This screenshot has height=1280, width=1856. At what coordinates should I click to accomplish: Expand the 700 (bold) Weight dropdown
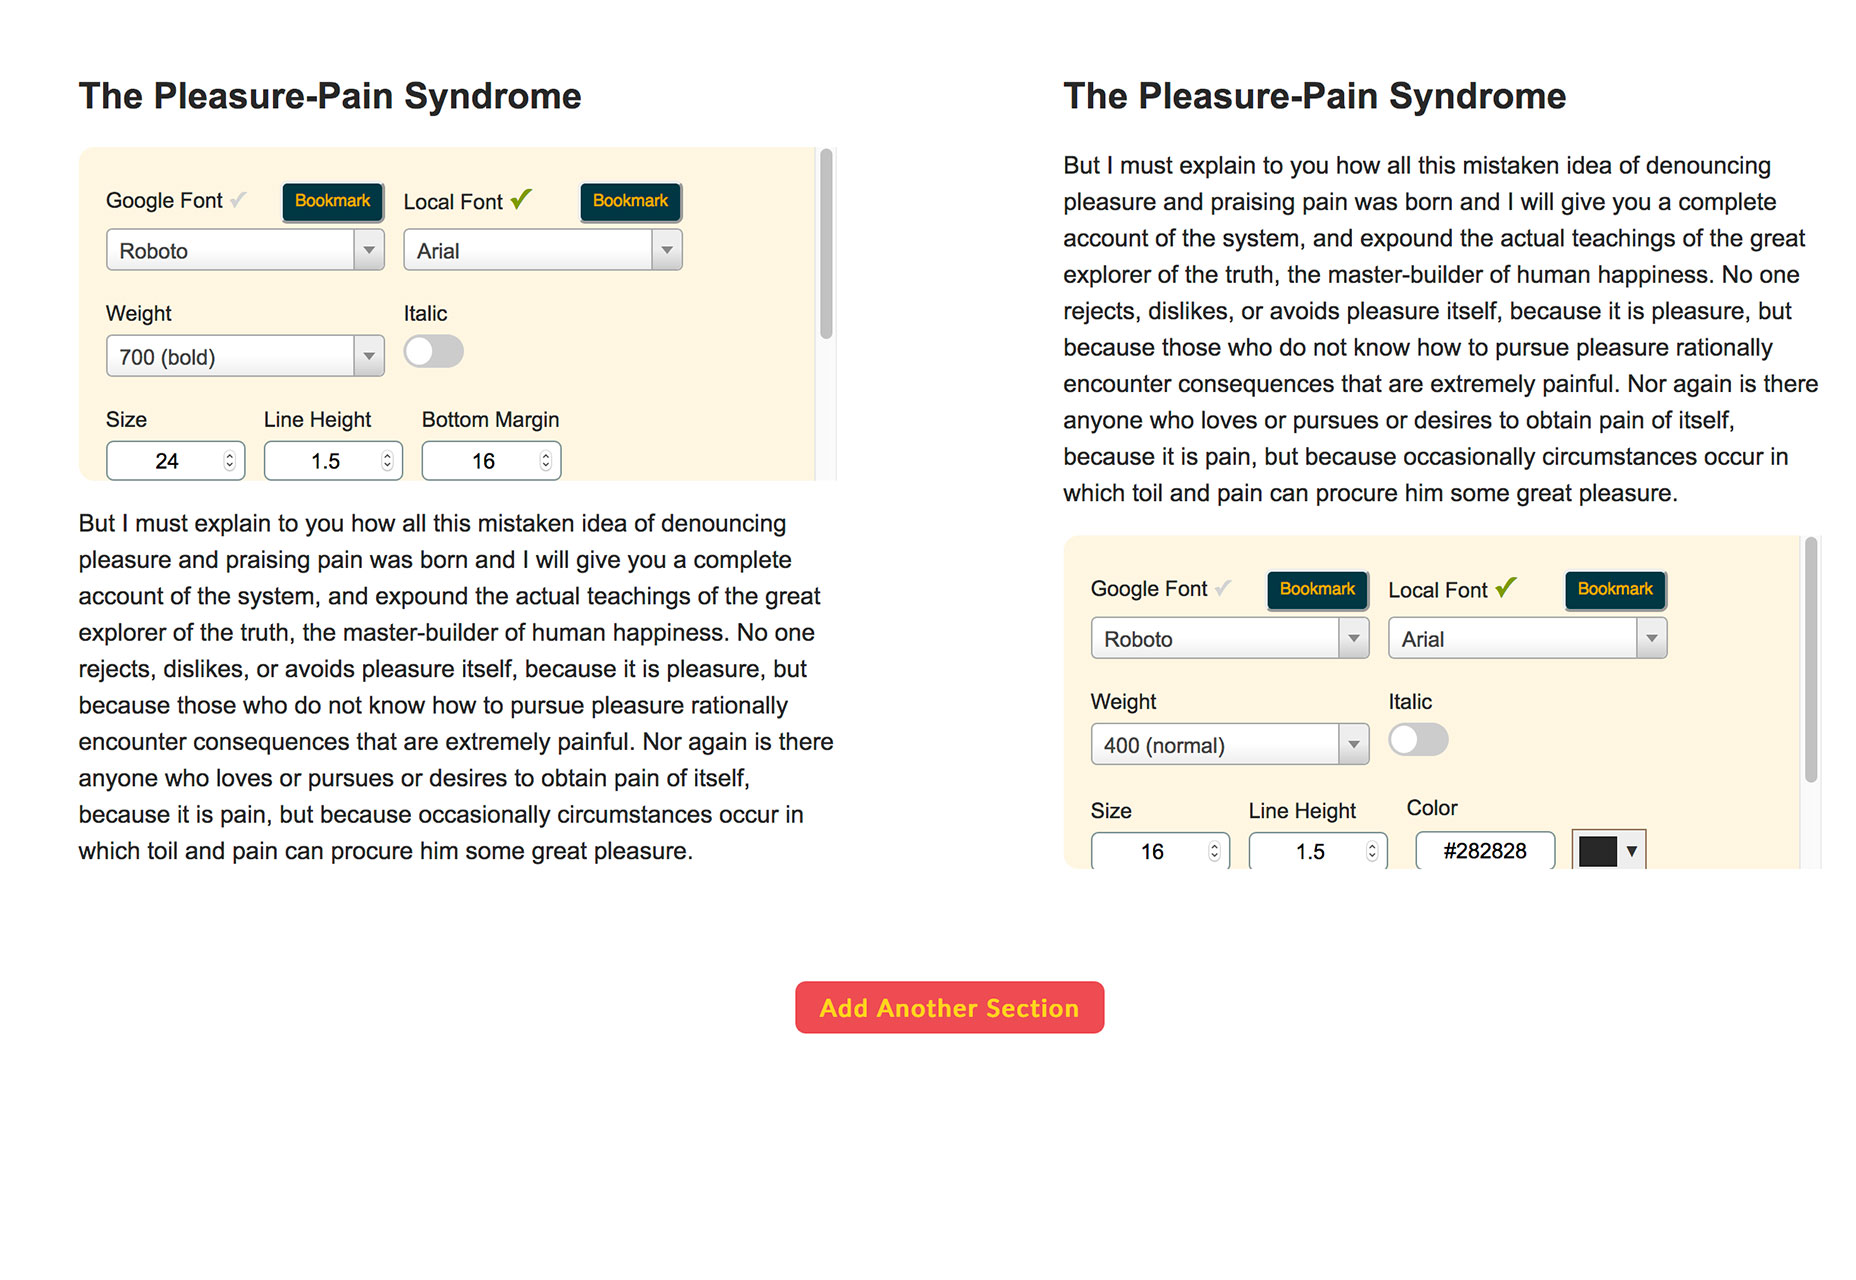[x=245, y=356]
